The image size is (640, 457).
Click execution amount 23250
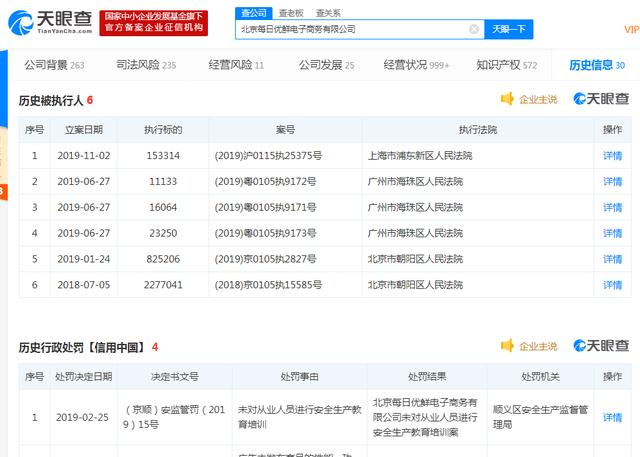pyautogui.click(x=163, y=233)
